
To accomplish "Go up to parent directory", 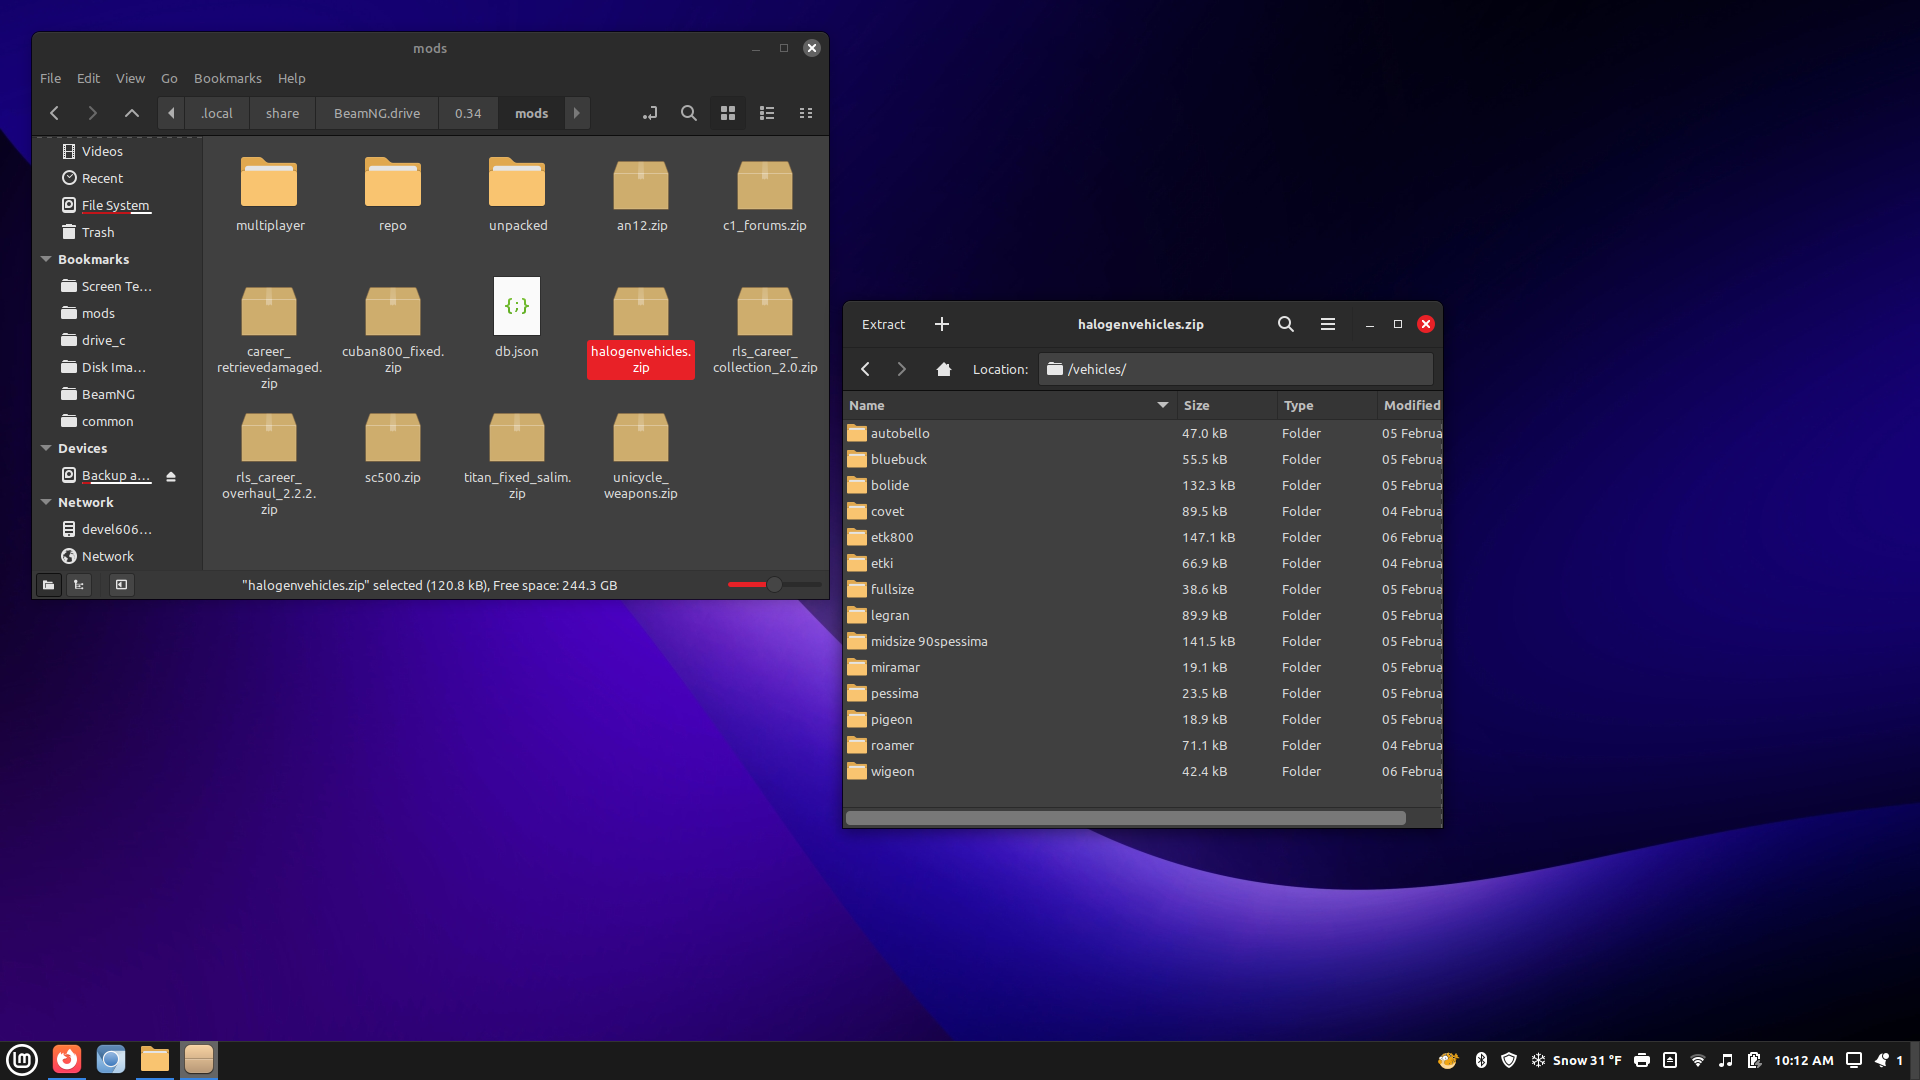I will pos(131,113).
